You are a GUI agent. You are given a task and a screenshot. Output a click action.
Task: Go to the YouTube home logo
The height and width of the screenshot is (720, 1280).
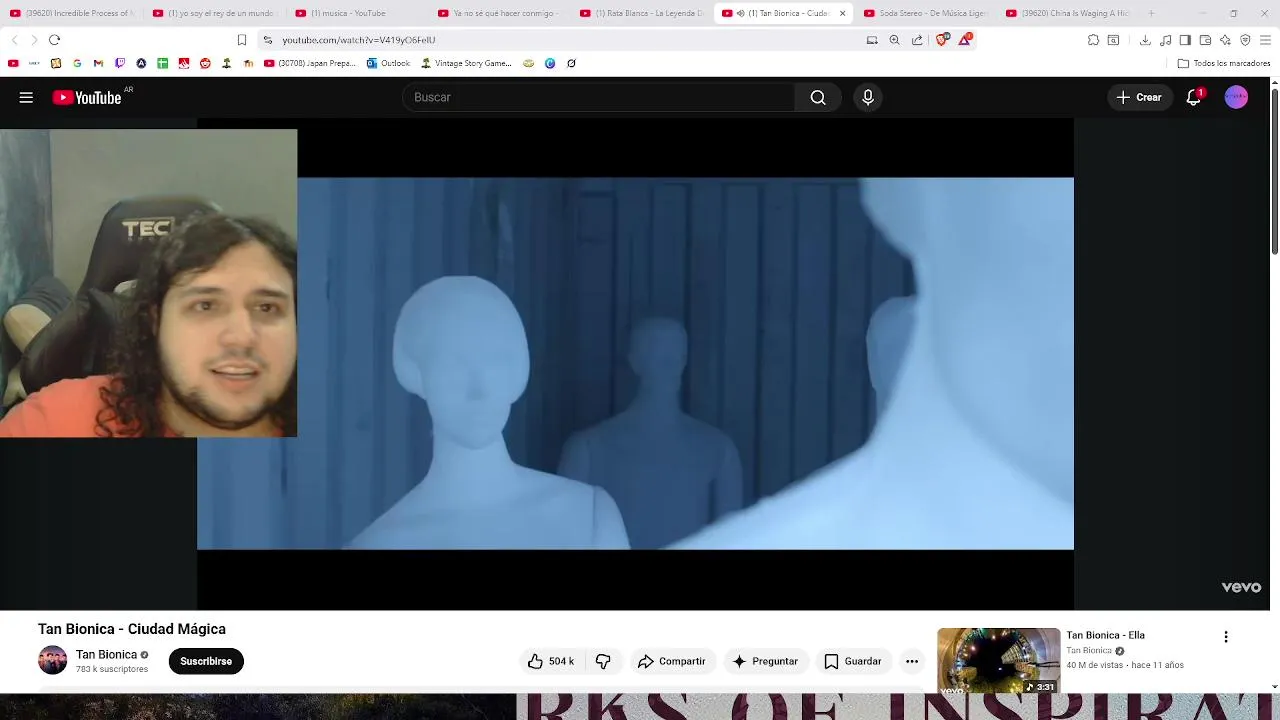pyautogui.click(x=87, y=97)
